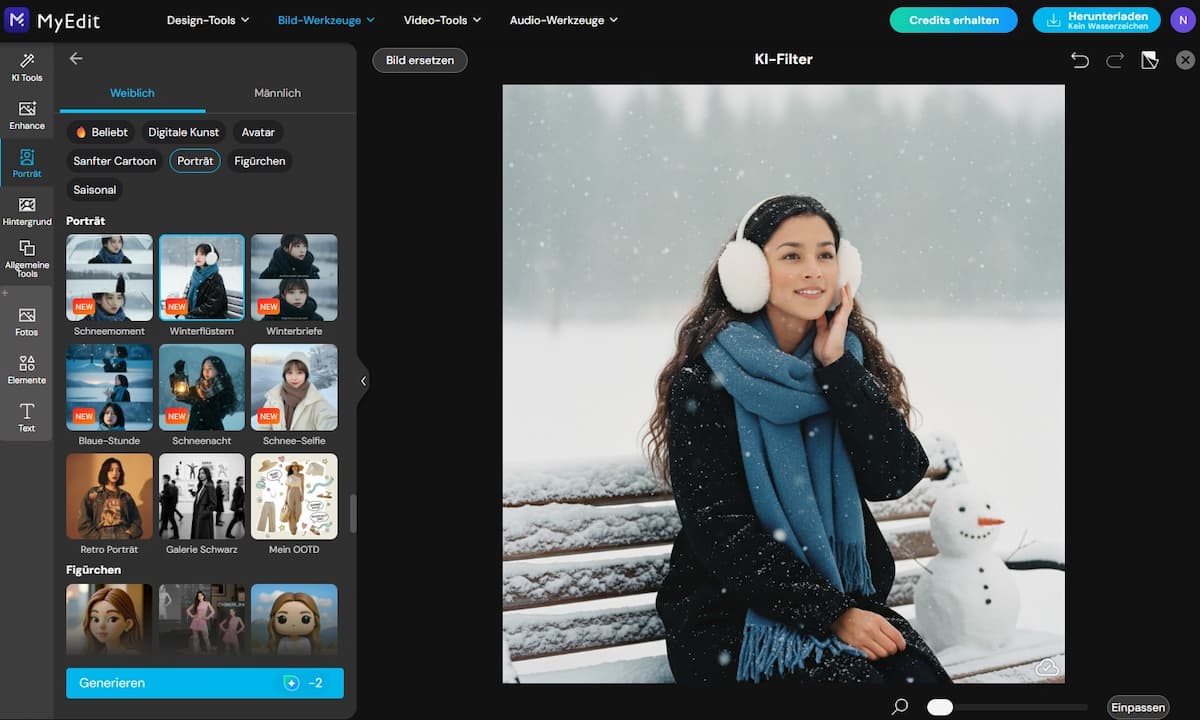Image resolution: width=1200 pixels, height=720 pixels.
Task: Switch to the Männlich tab
Action: pyautogui.click(x=277, y=92)
